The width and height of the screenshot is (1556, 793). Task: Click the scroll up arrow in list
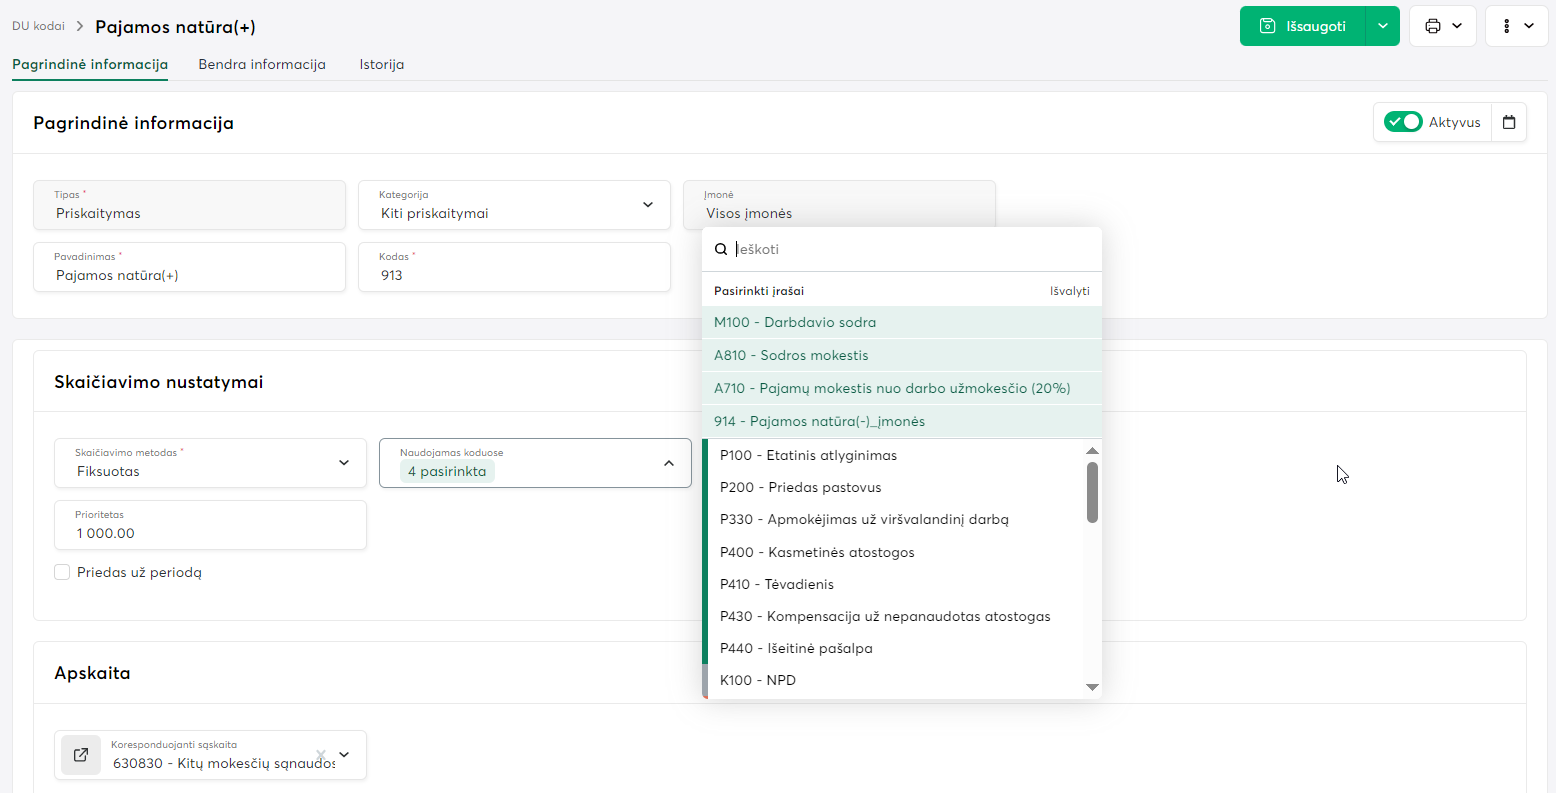click(x=1092, y=451)
